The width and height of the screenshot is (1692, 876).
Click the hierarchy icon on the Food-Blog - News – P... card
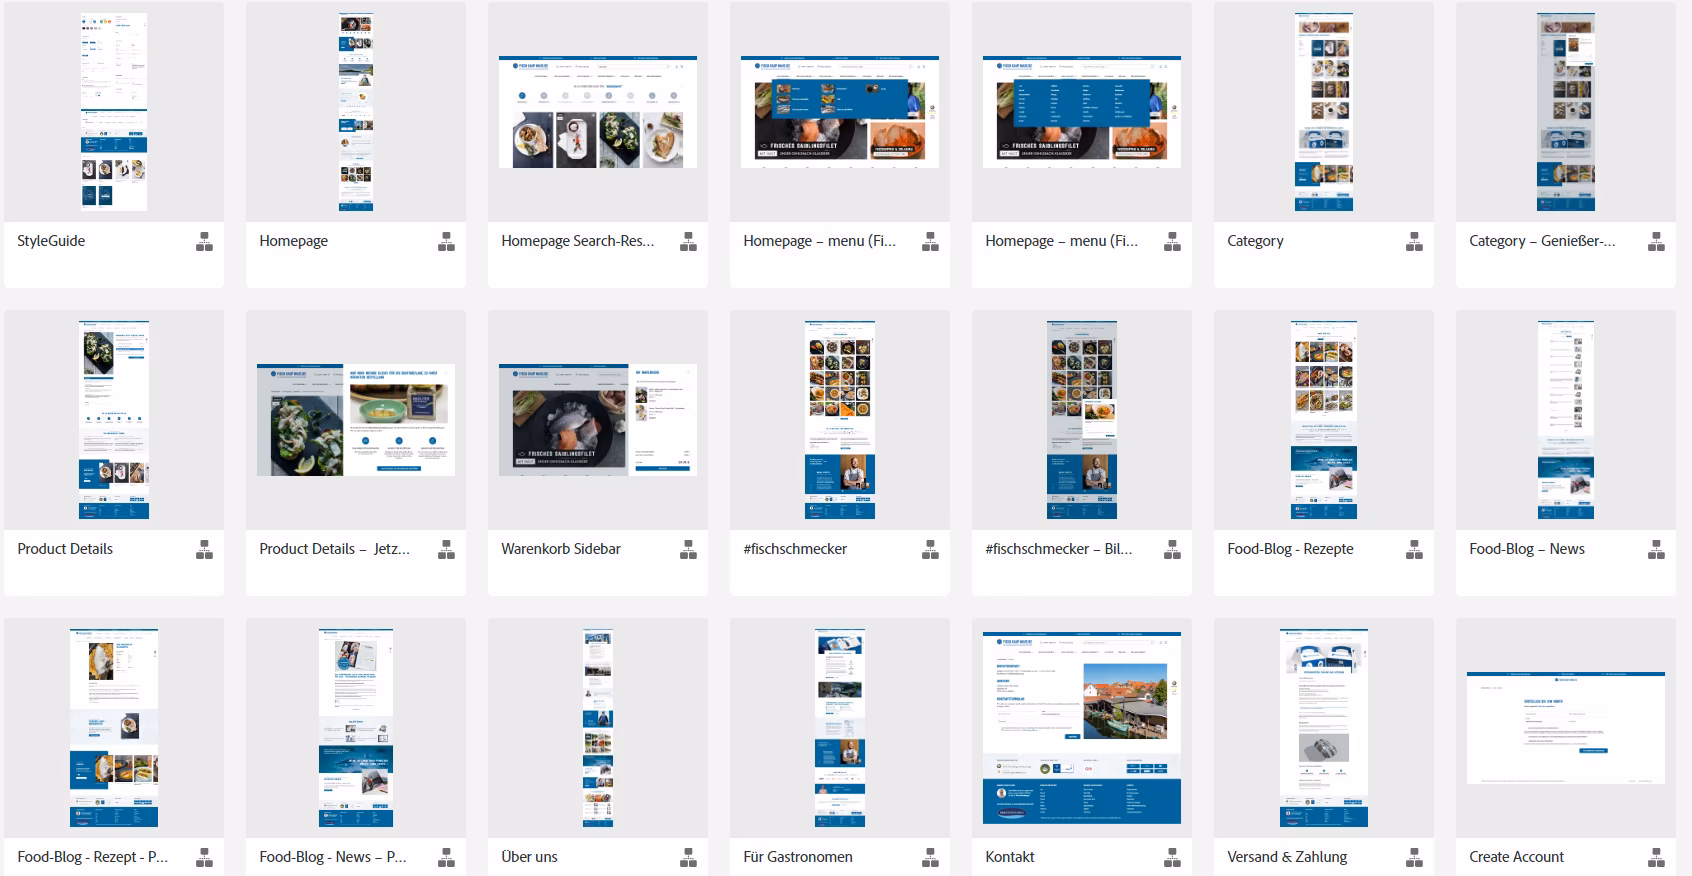[446, 857]
